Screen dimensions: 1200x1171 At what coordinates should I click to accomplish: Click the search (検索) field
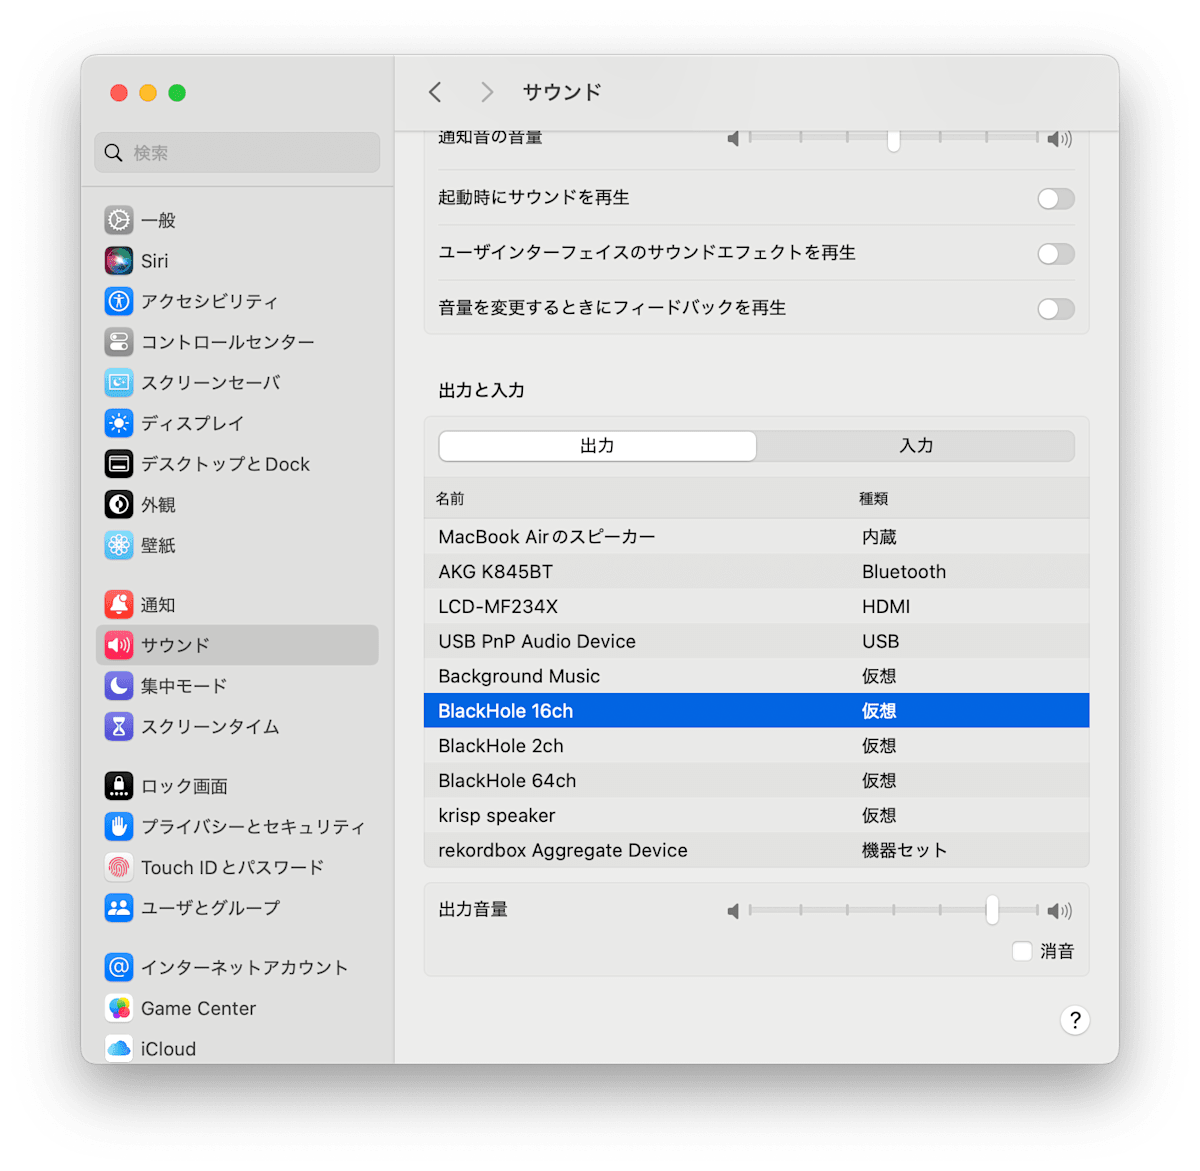[237, 153]
